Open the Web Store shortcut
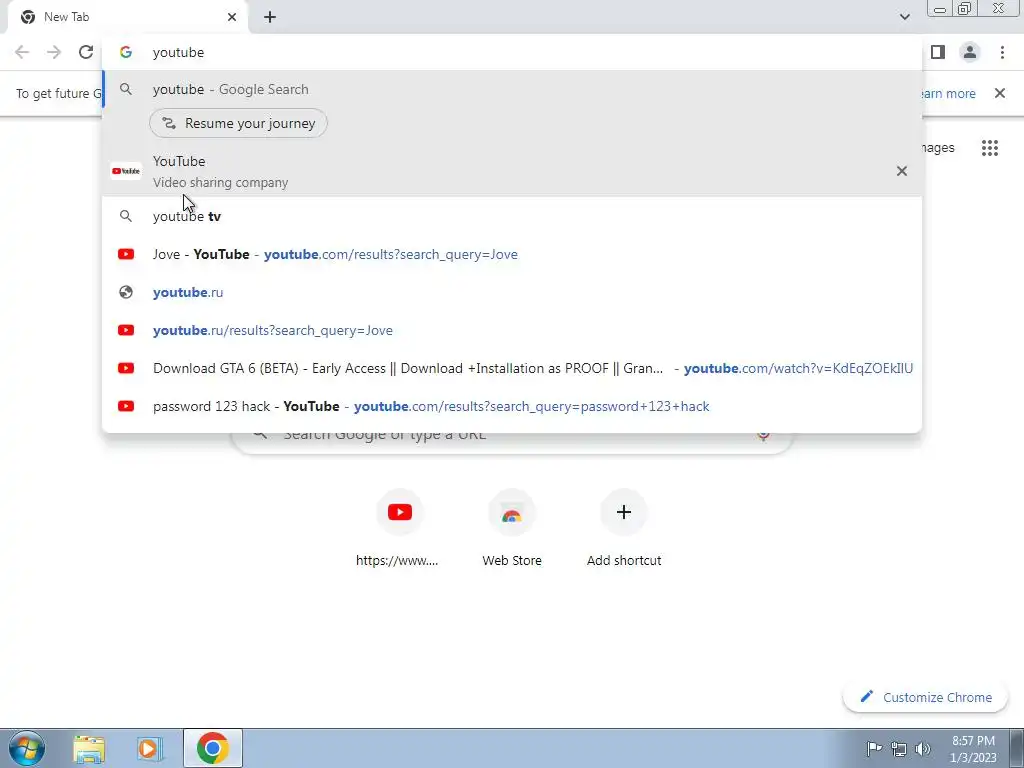Image resolution: width=1024 pixels, height=768 pixels. (x=512, y=528)
